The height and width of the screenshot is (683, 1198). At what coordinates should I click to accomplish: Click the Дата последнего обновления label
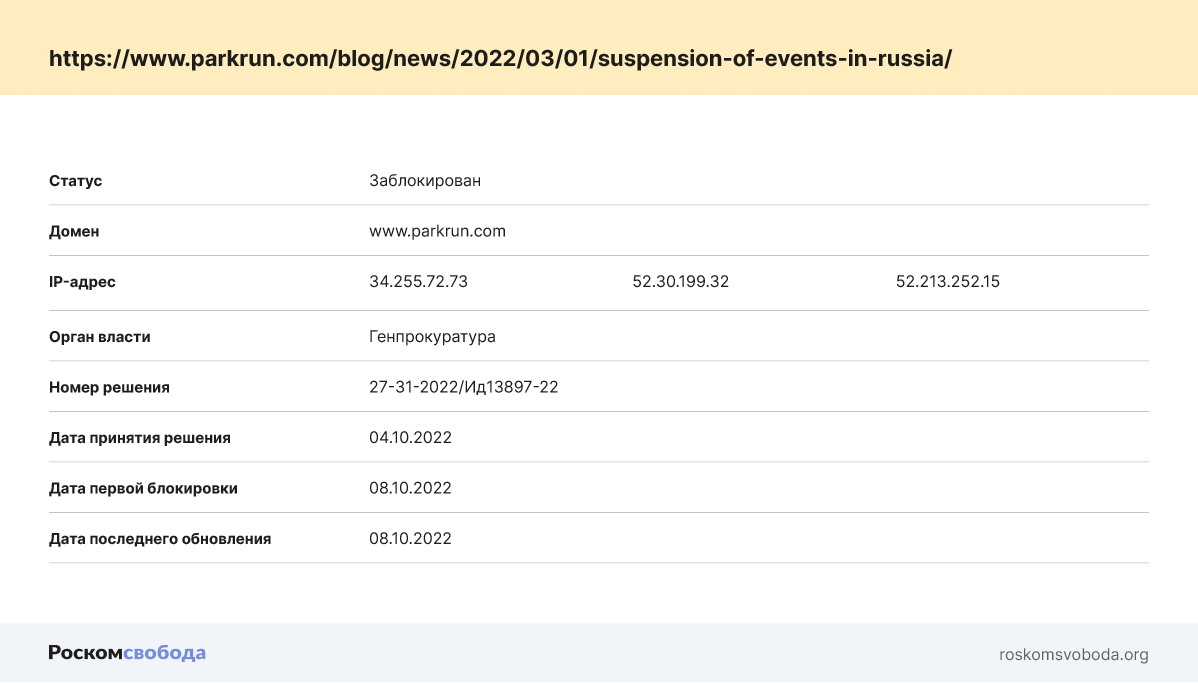point(160,538)
